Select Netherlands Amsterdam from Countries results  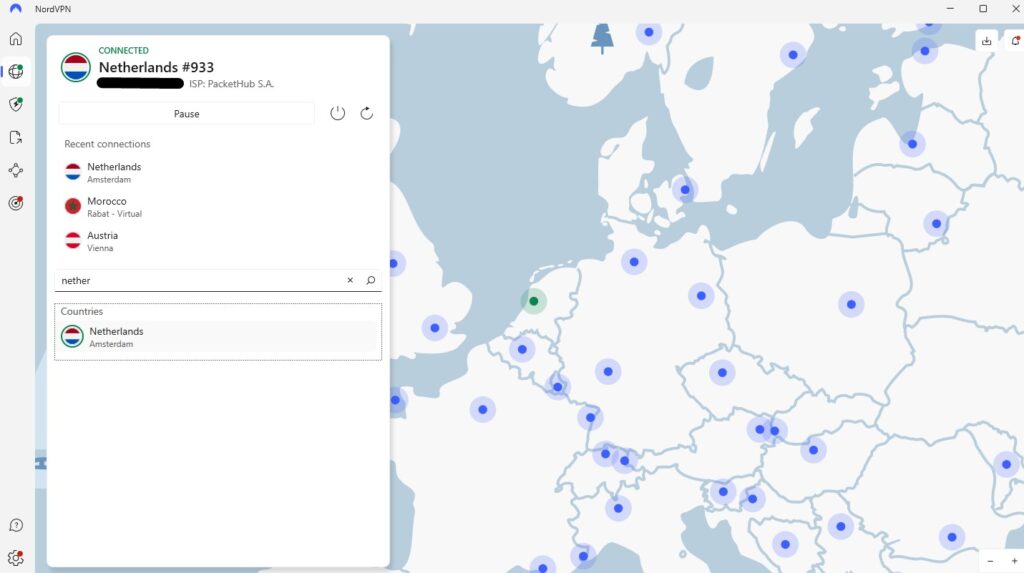tap(217, 337)
